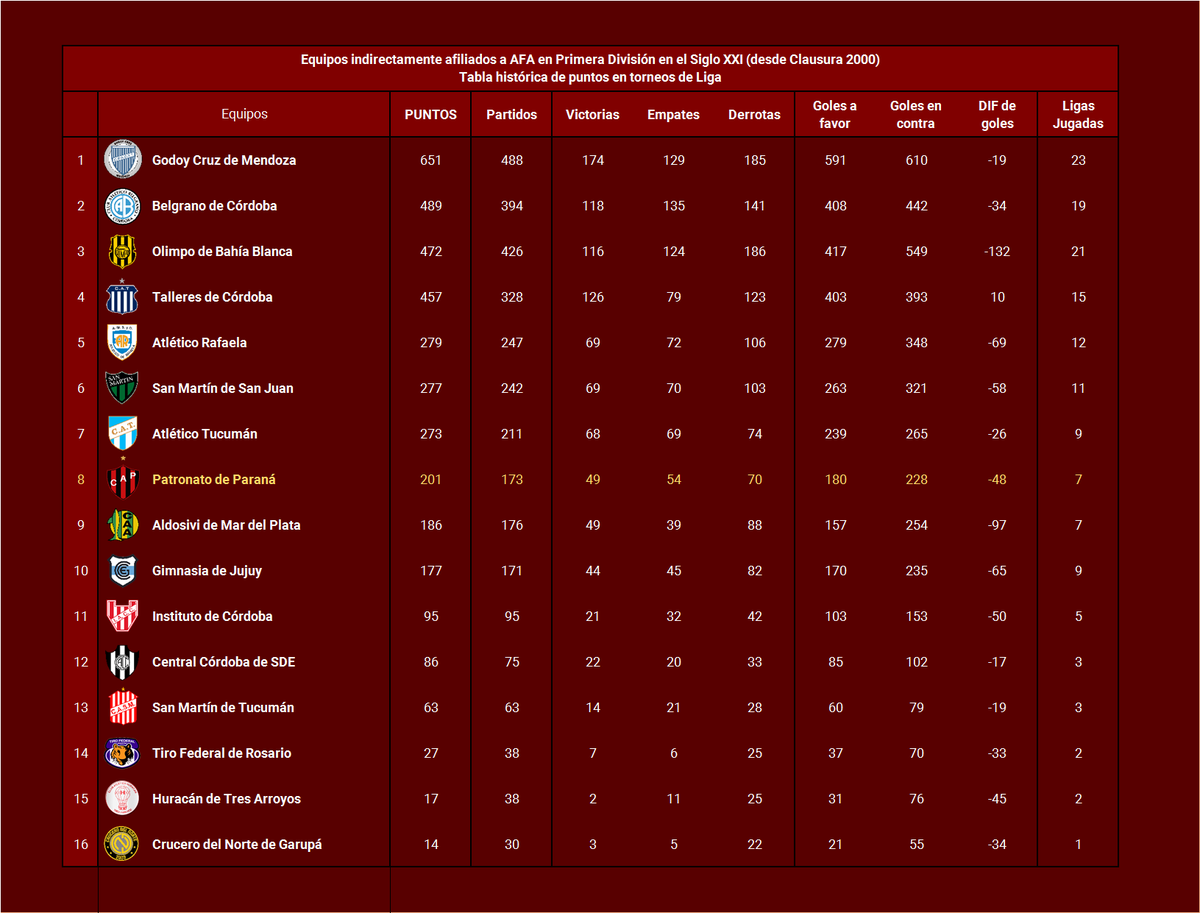Click Godoy Cruz leagues played 23

point(1078,160)
